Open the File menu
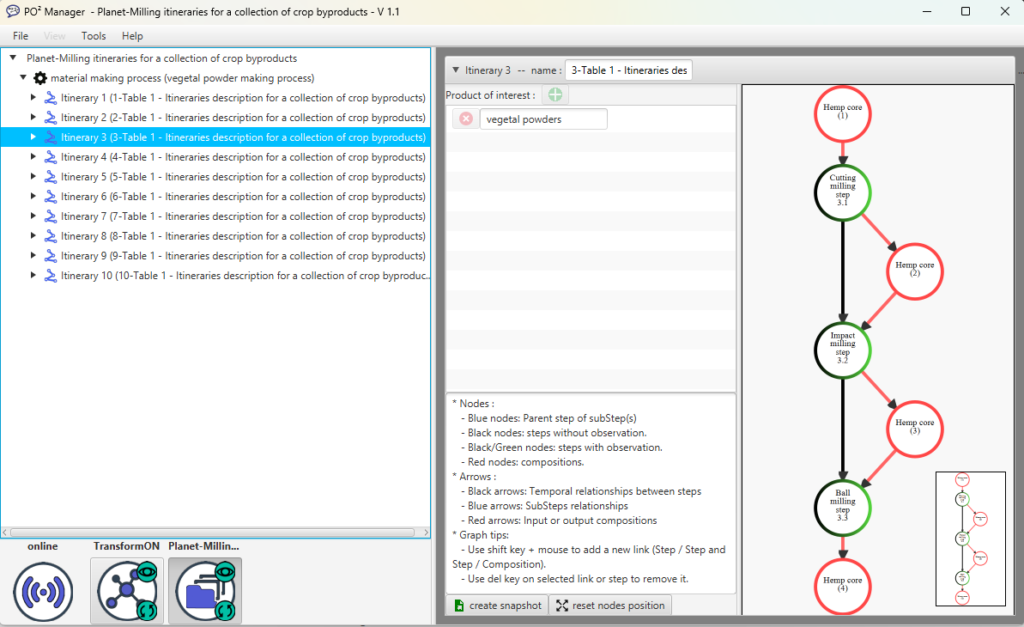This screenshot has height=627, width=1024. click(x=21, y=36)
